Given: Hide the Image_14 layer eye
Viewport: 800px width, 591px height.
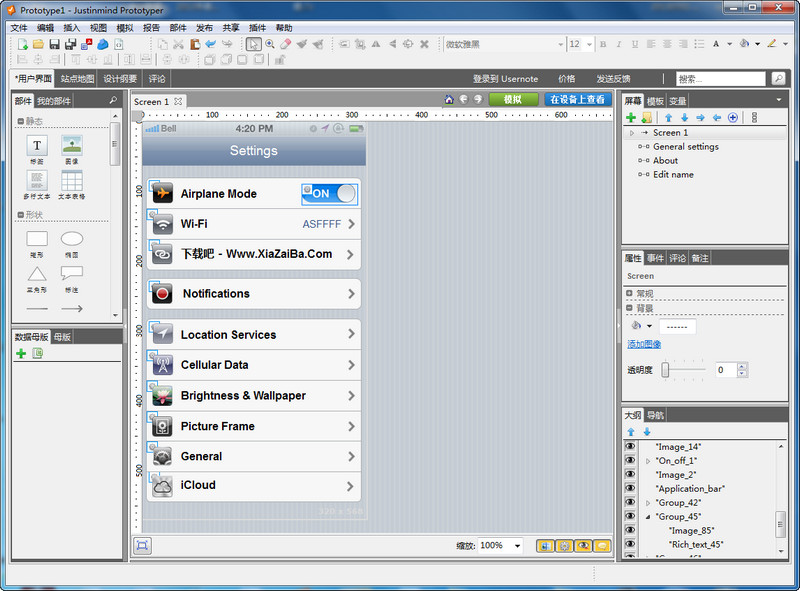Looking at the screenshot, I should (630, 447).
